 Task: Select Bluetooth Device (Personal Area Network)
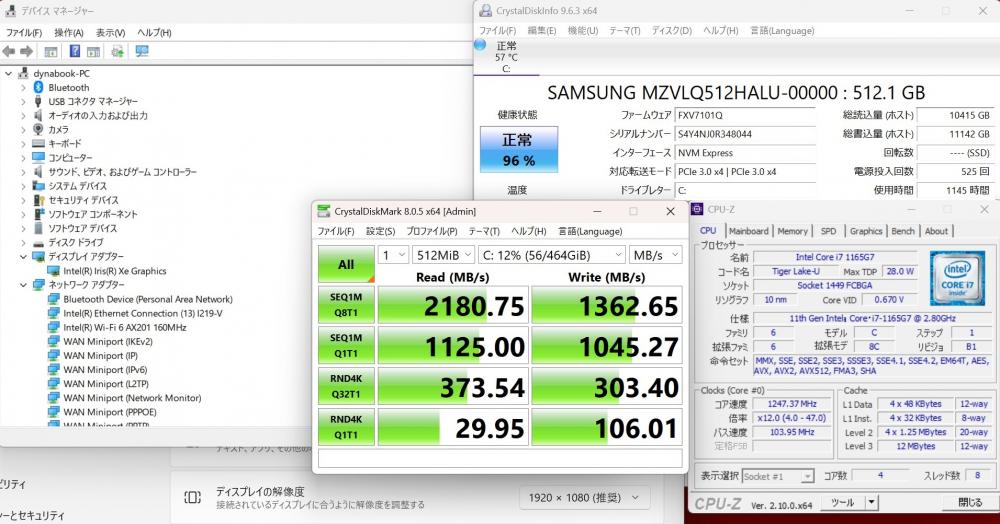[x=147, y=299]
